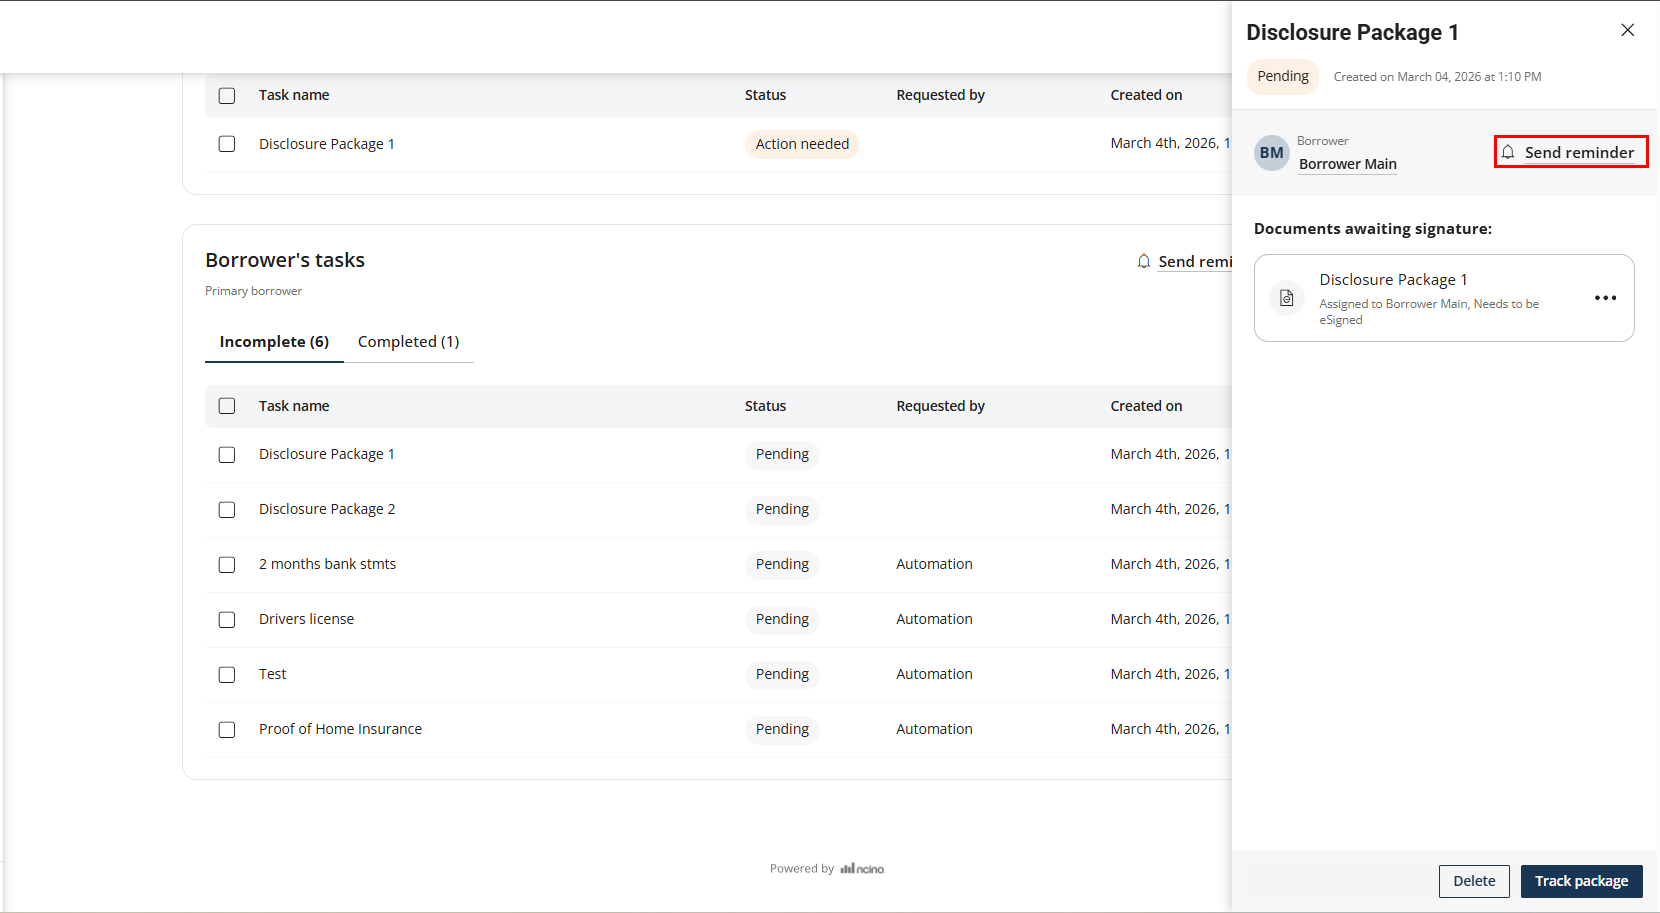This screenshot has width=1660, height=913.
Task: Tick the Drivers license task checkbox
Action: [227, 620]
